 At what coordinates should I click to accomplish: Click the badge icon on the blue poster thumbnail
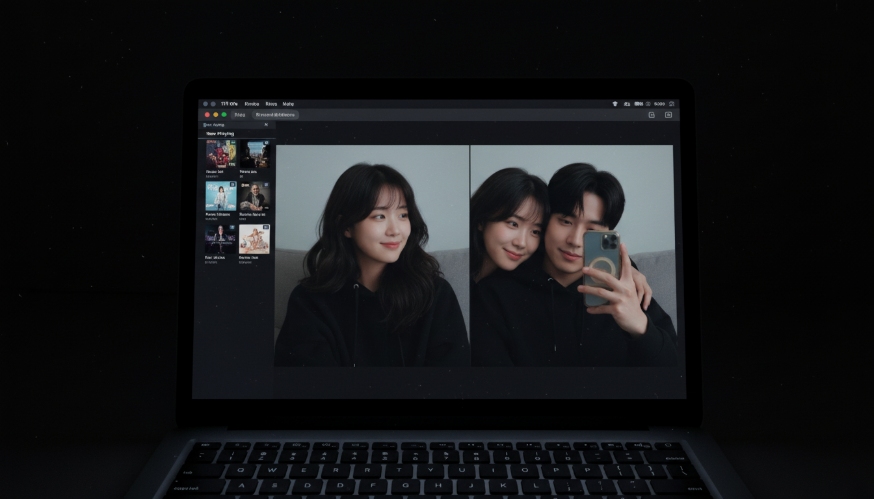(232, 185)
